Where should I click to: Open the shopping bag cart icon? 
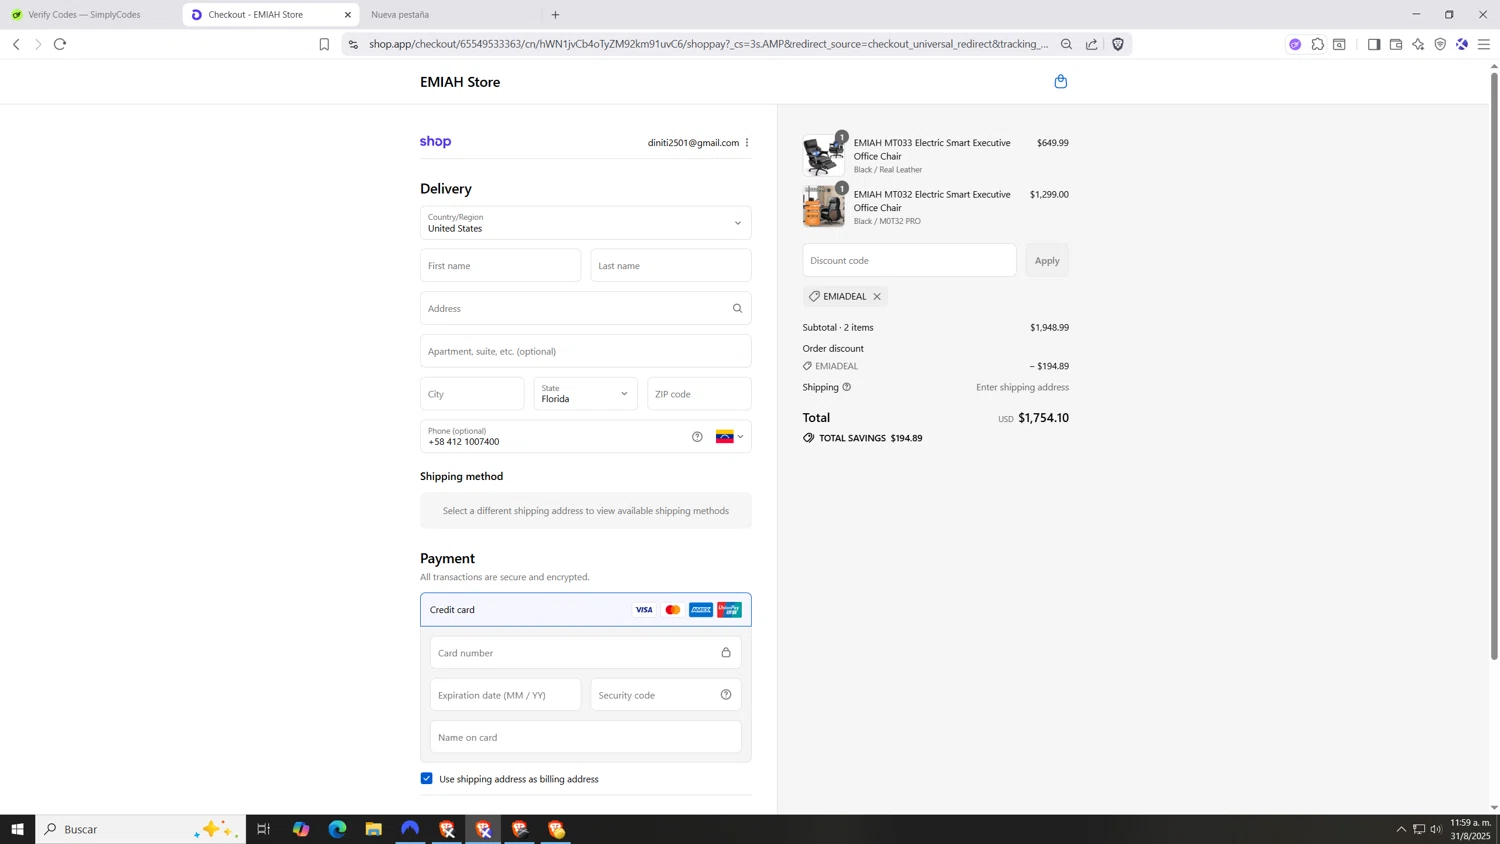pyautogui.click(x=1061, y=81)
